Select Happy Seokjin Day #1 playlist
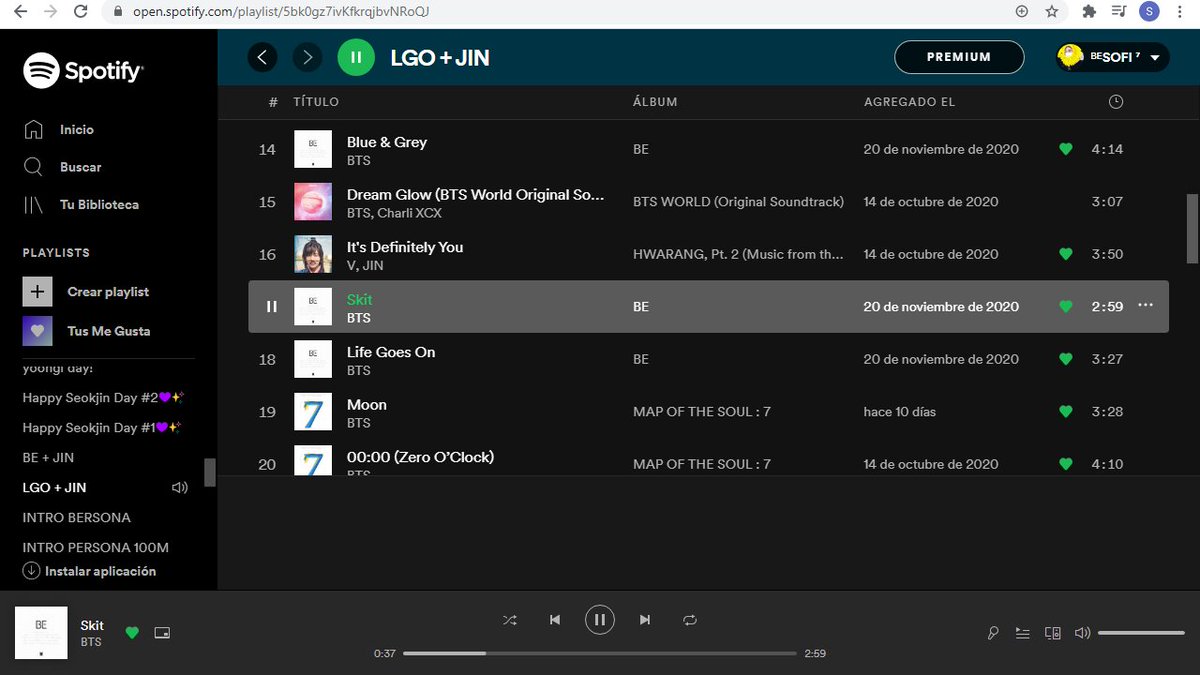The width and height of the screenshot is (1200, 675). 103,428
